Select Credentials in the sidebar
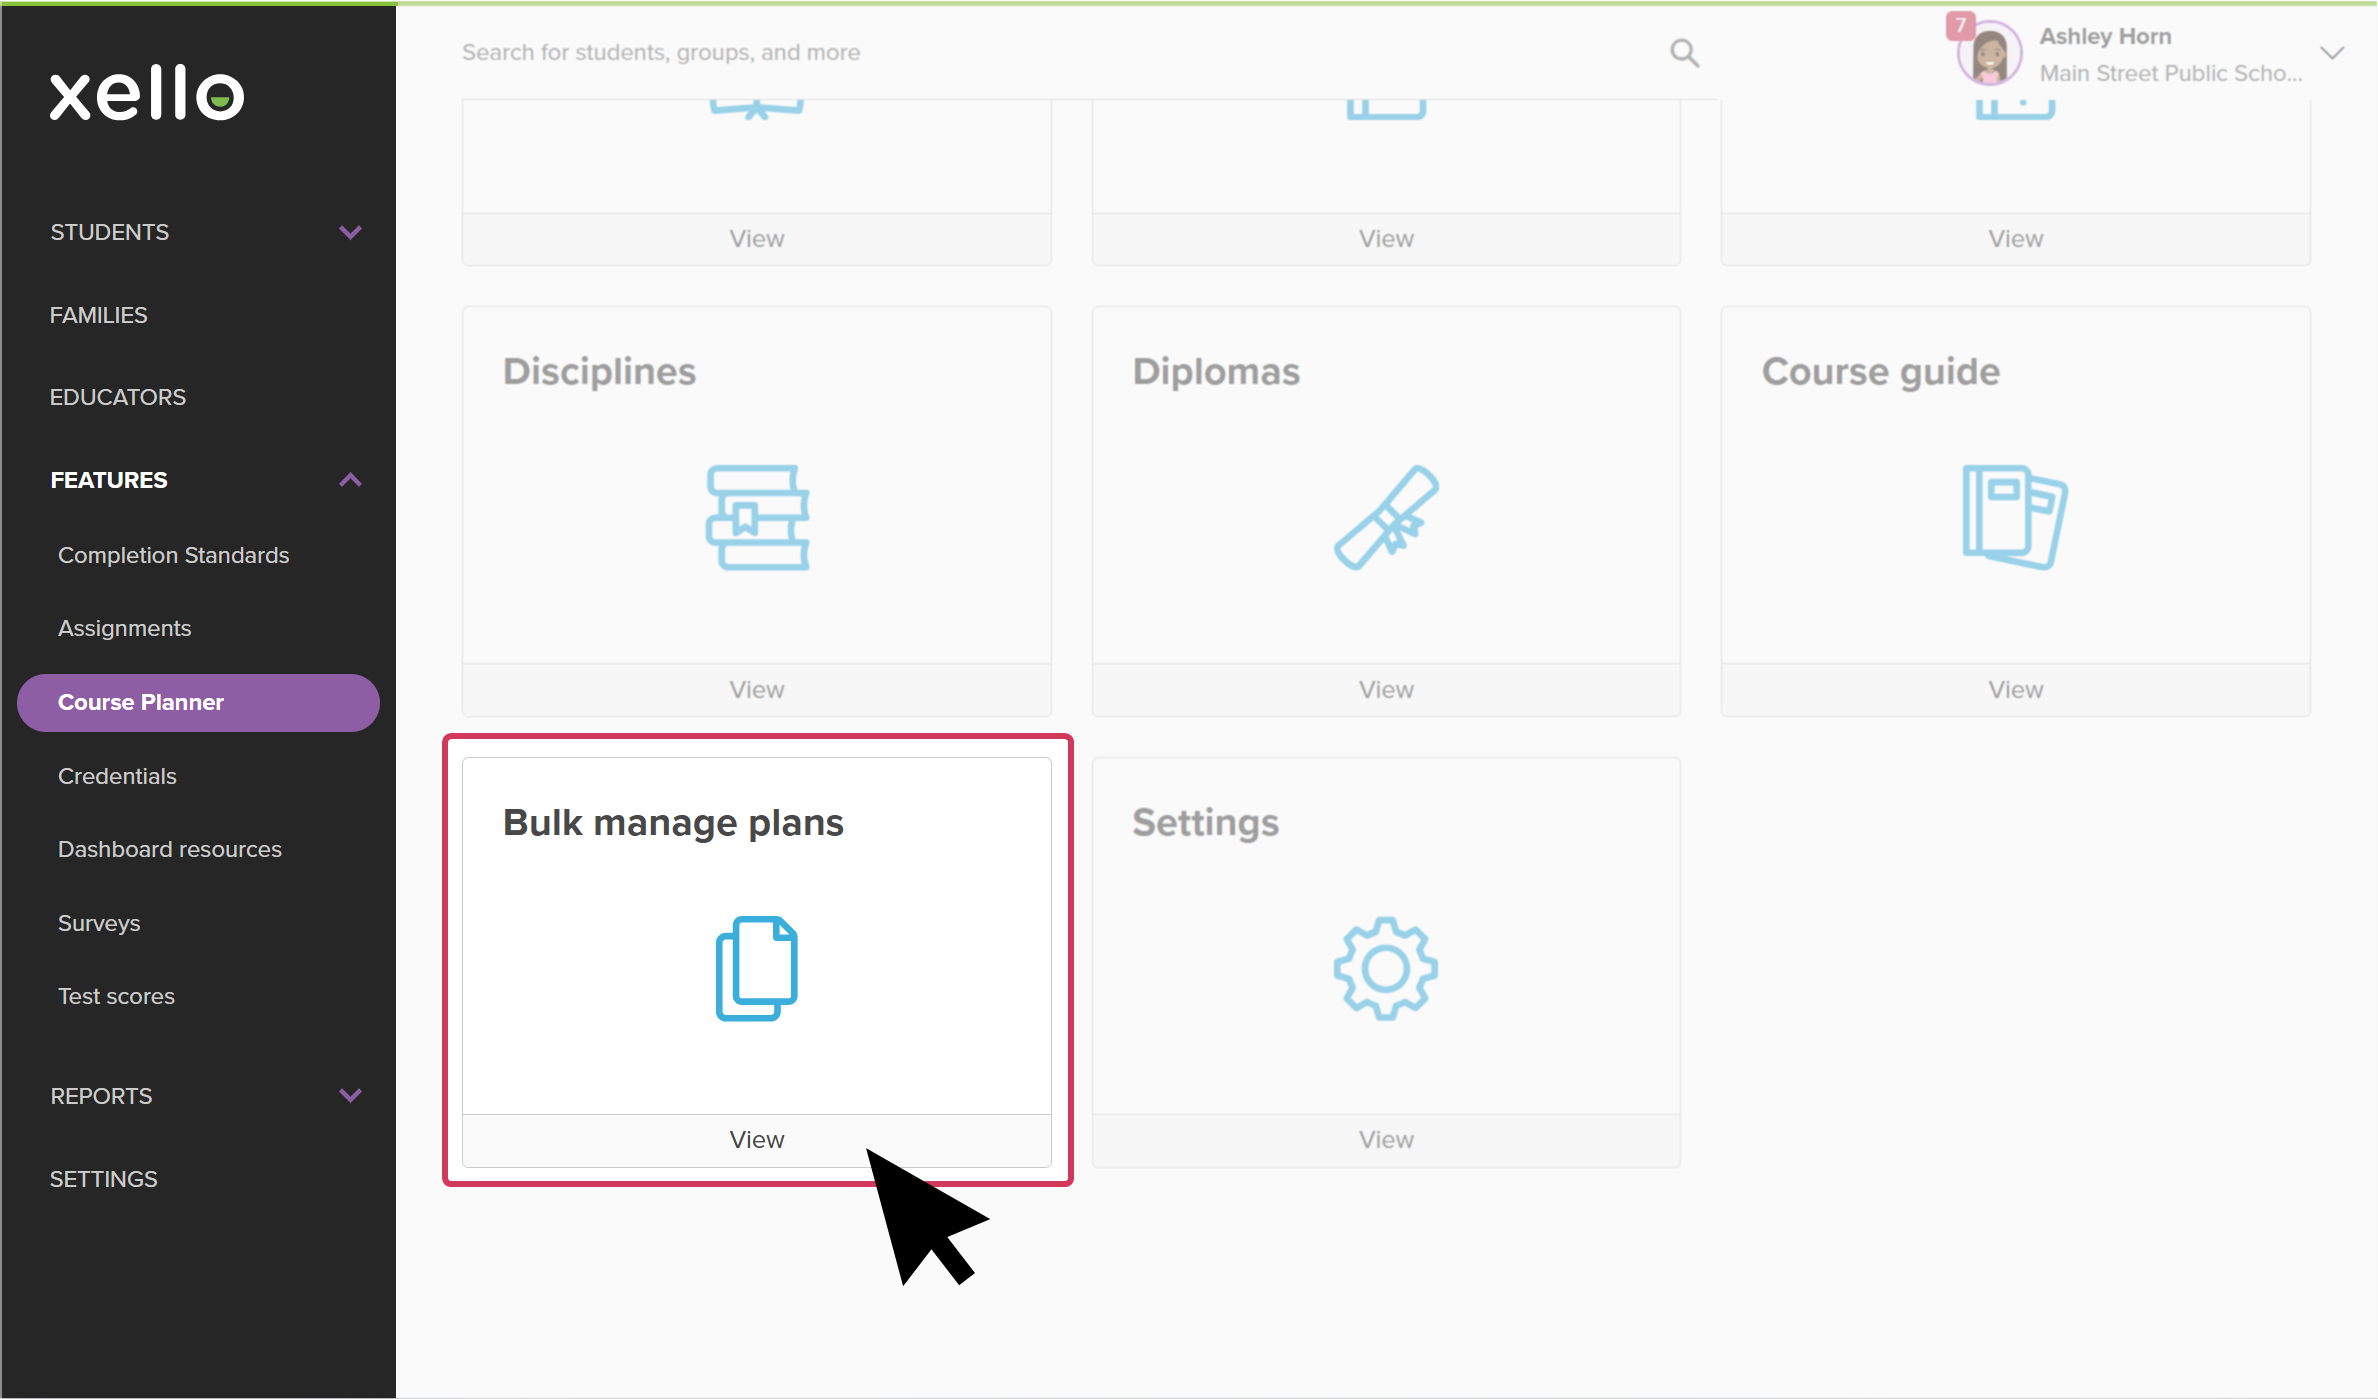Image resolution: width=2378 pixels, height=1399 pixels. click(x=117, y=776)
